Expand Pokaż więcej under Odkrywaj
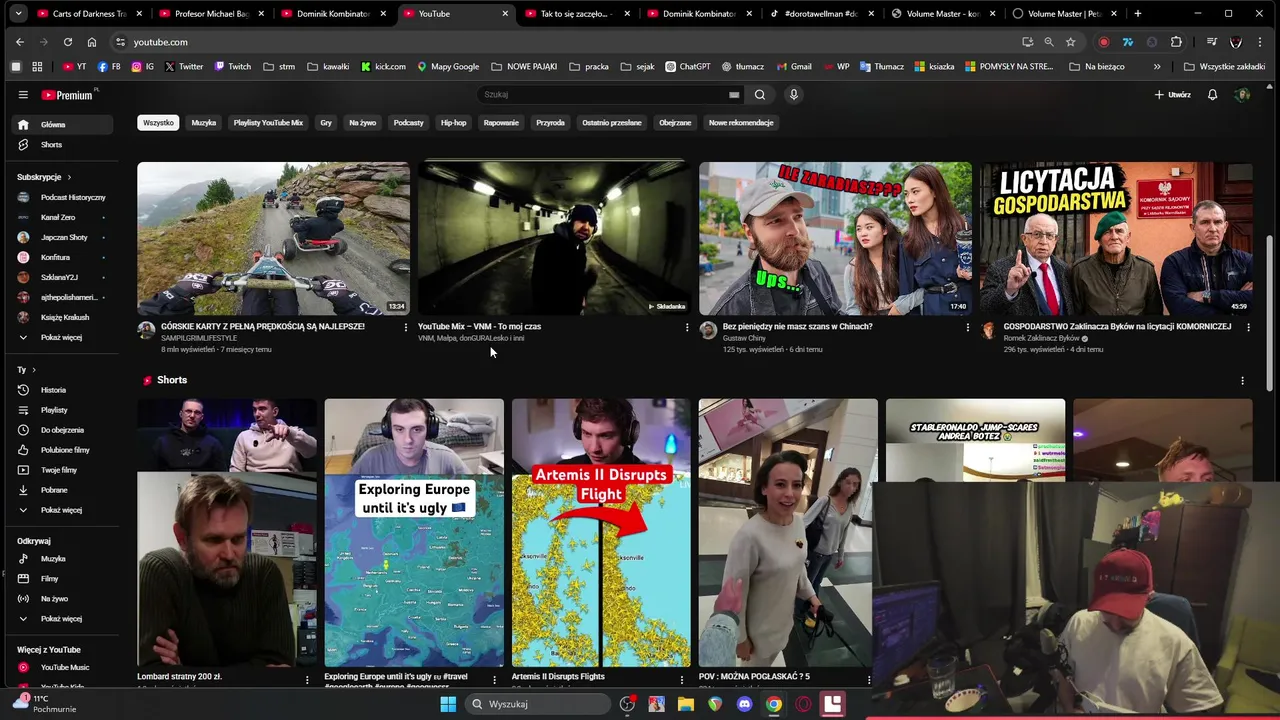The height and width of the screenshot is (720, 1280). click(x=60, y=619)
